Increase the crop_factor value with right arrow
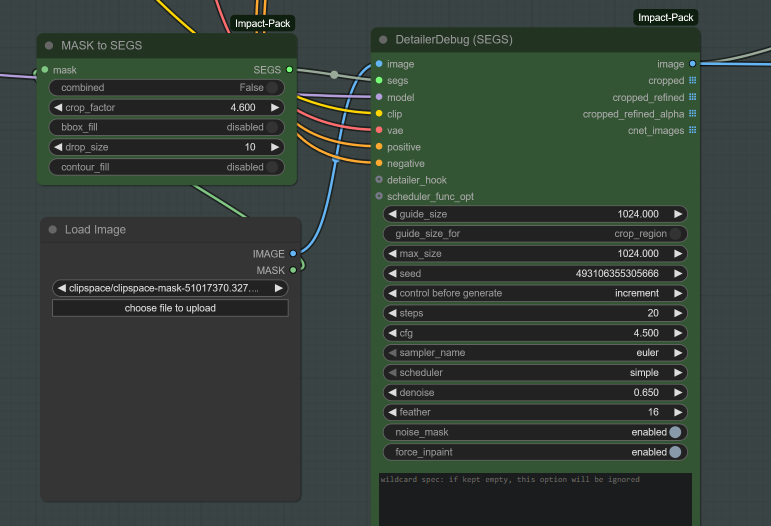The height and width of the screenshot is (526, 771). pyautogui.click(x=275, y=107)
